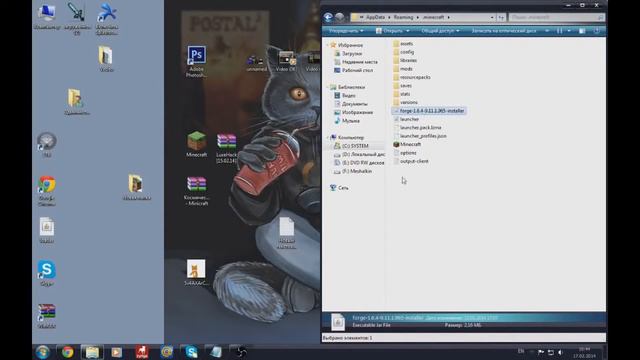Select Компьютер in the navigation pane
This screenshot has height=360, width=640.
(x=351, y=138)
